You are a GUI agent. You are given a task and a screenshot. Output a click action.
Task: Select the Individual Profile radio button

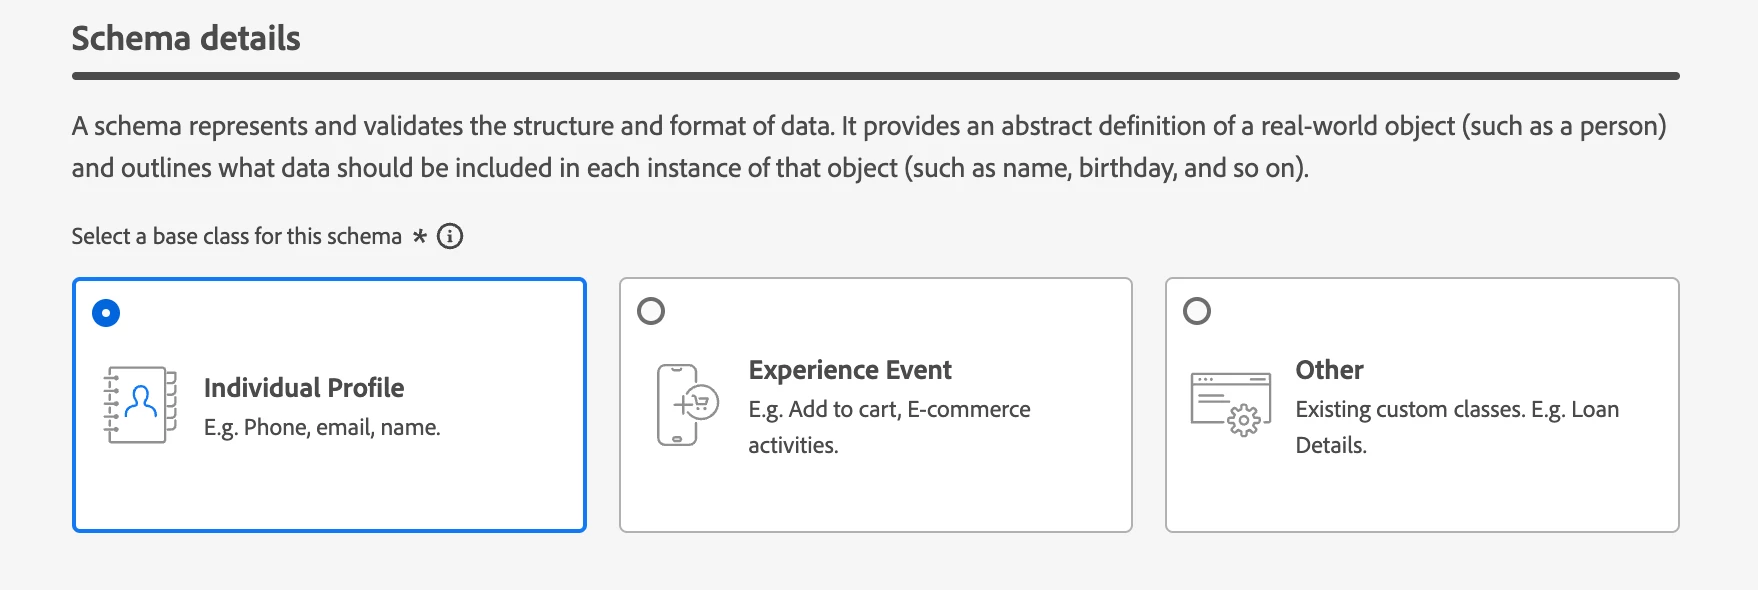tap(106, 313)
